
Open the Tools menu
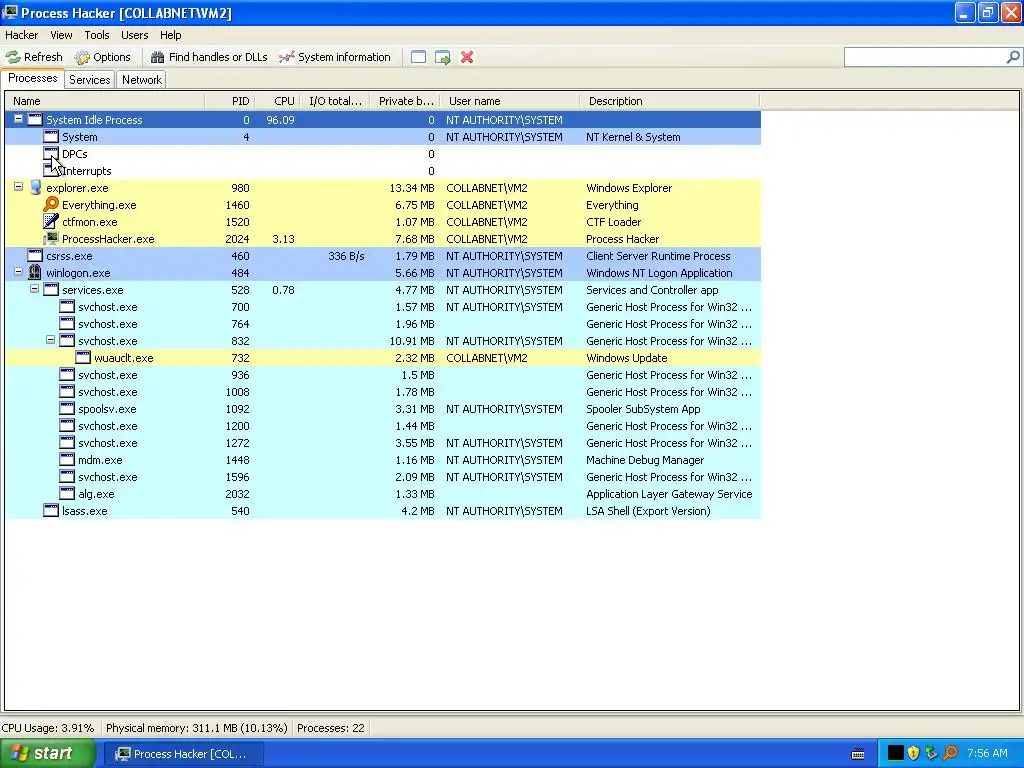click(97, 35)
